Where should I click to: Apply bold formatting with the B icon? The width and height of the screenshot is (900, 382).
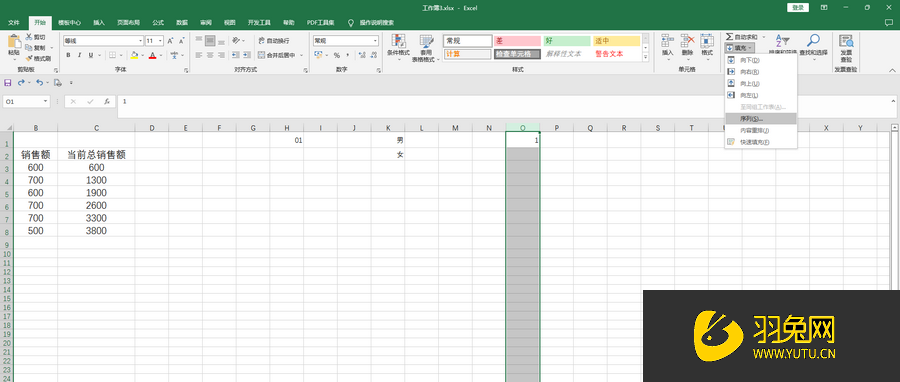pos(68,56)
